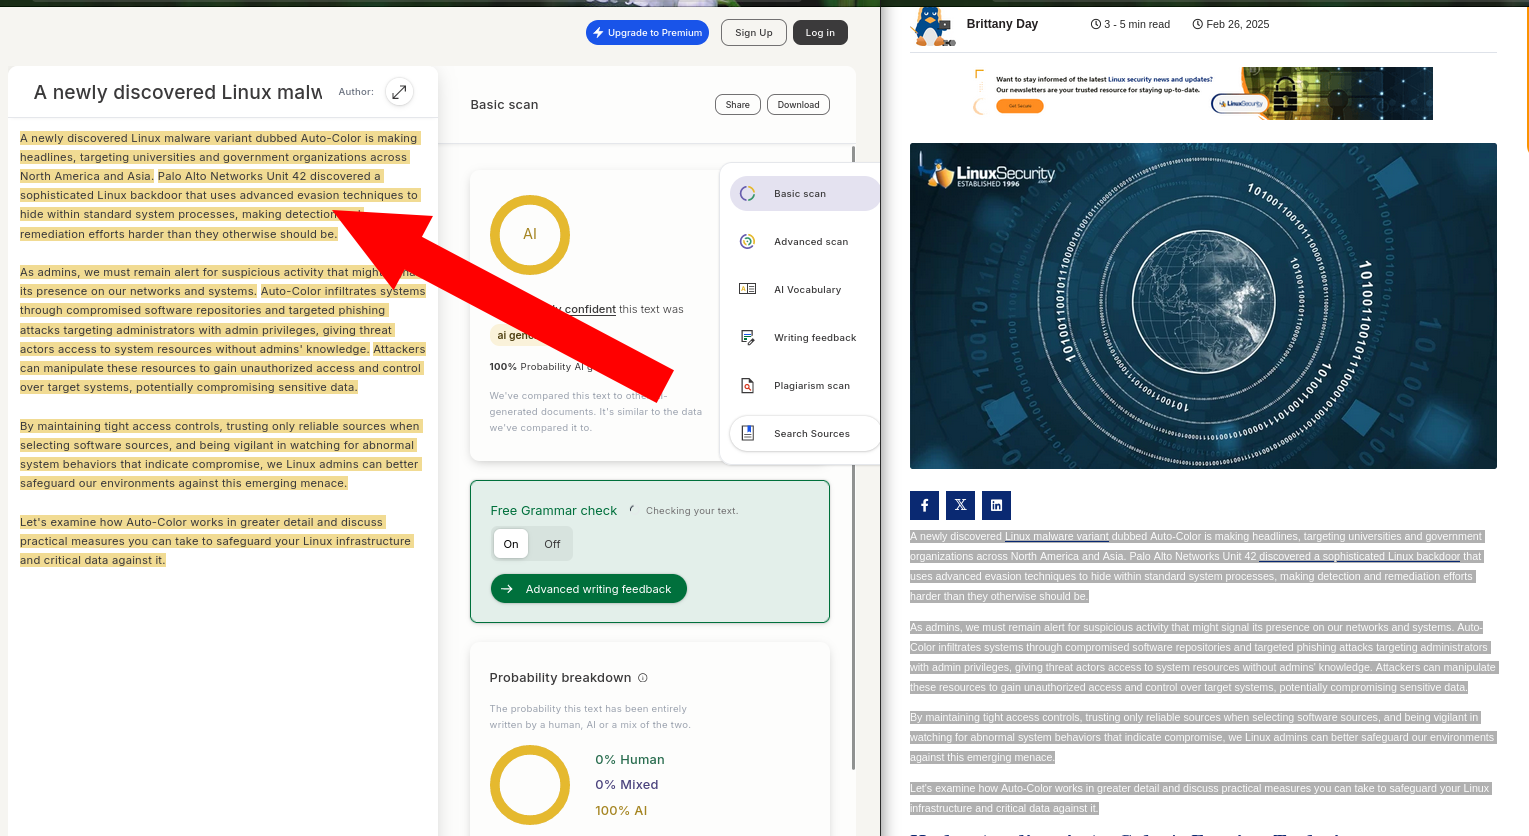Viewport: 1529px width, 836px height.
Task: Click the '0% Human' value
Action: 630,760
